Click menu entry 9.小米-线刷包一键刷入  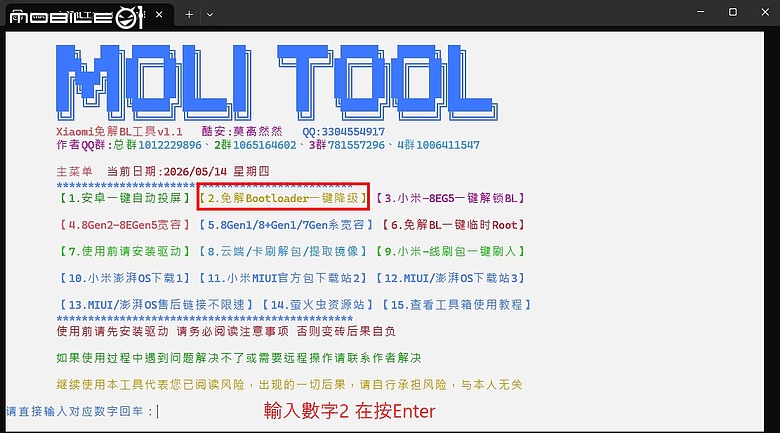point(450,251)
